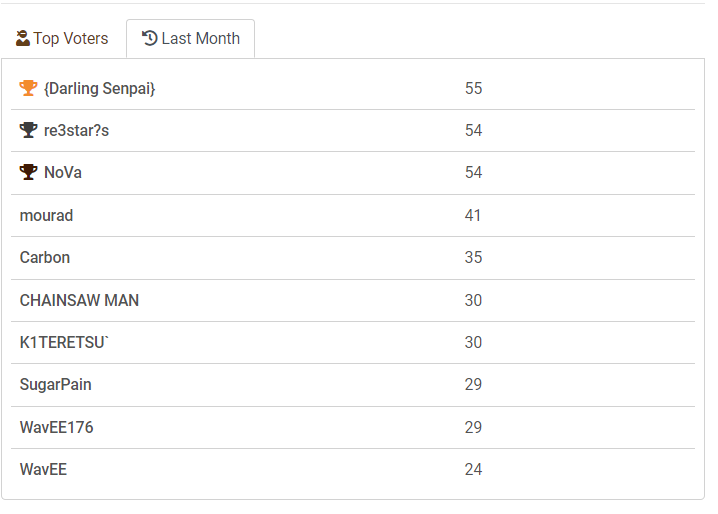Click the NoVa username
This screenshot has width=718, height=514.
[x=63, y=172]
